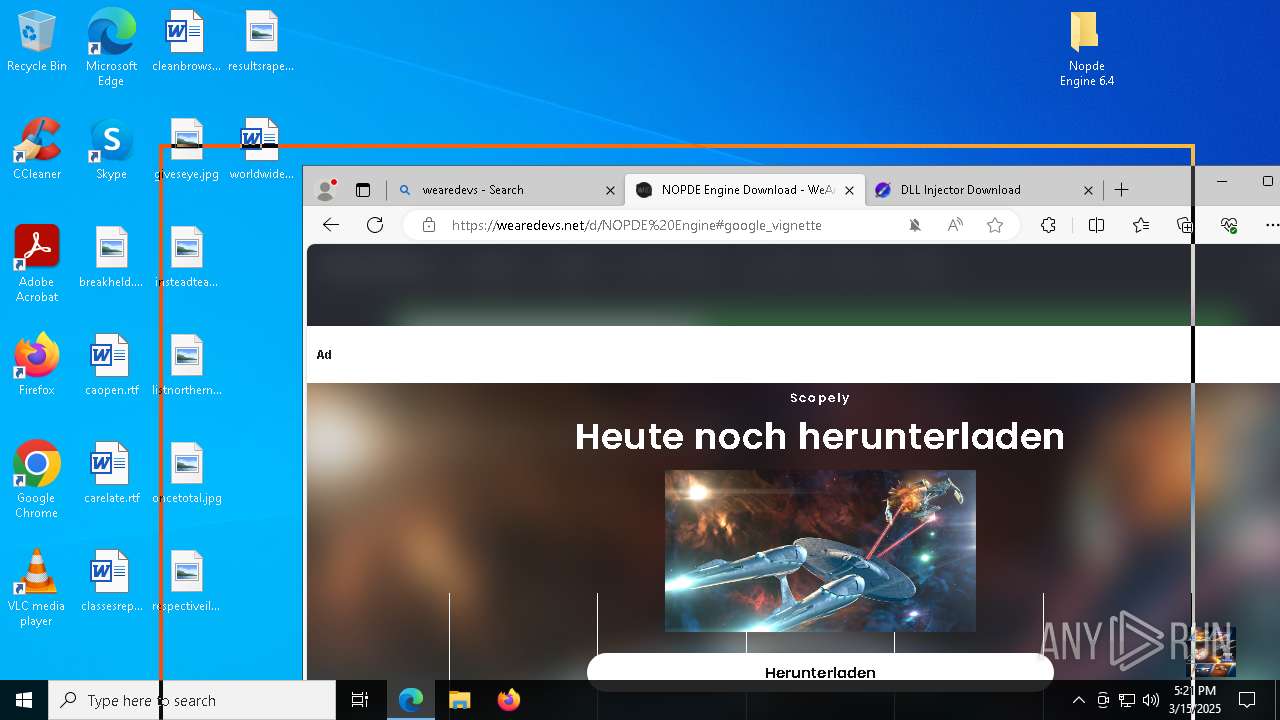
Task: Toggle Edge split screen icon
Action: click(1096, 225)
